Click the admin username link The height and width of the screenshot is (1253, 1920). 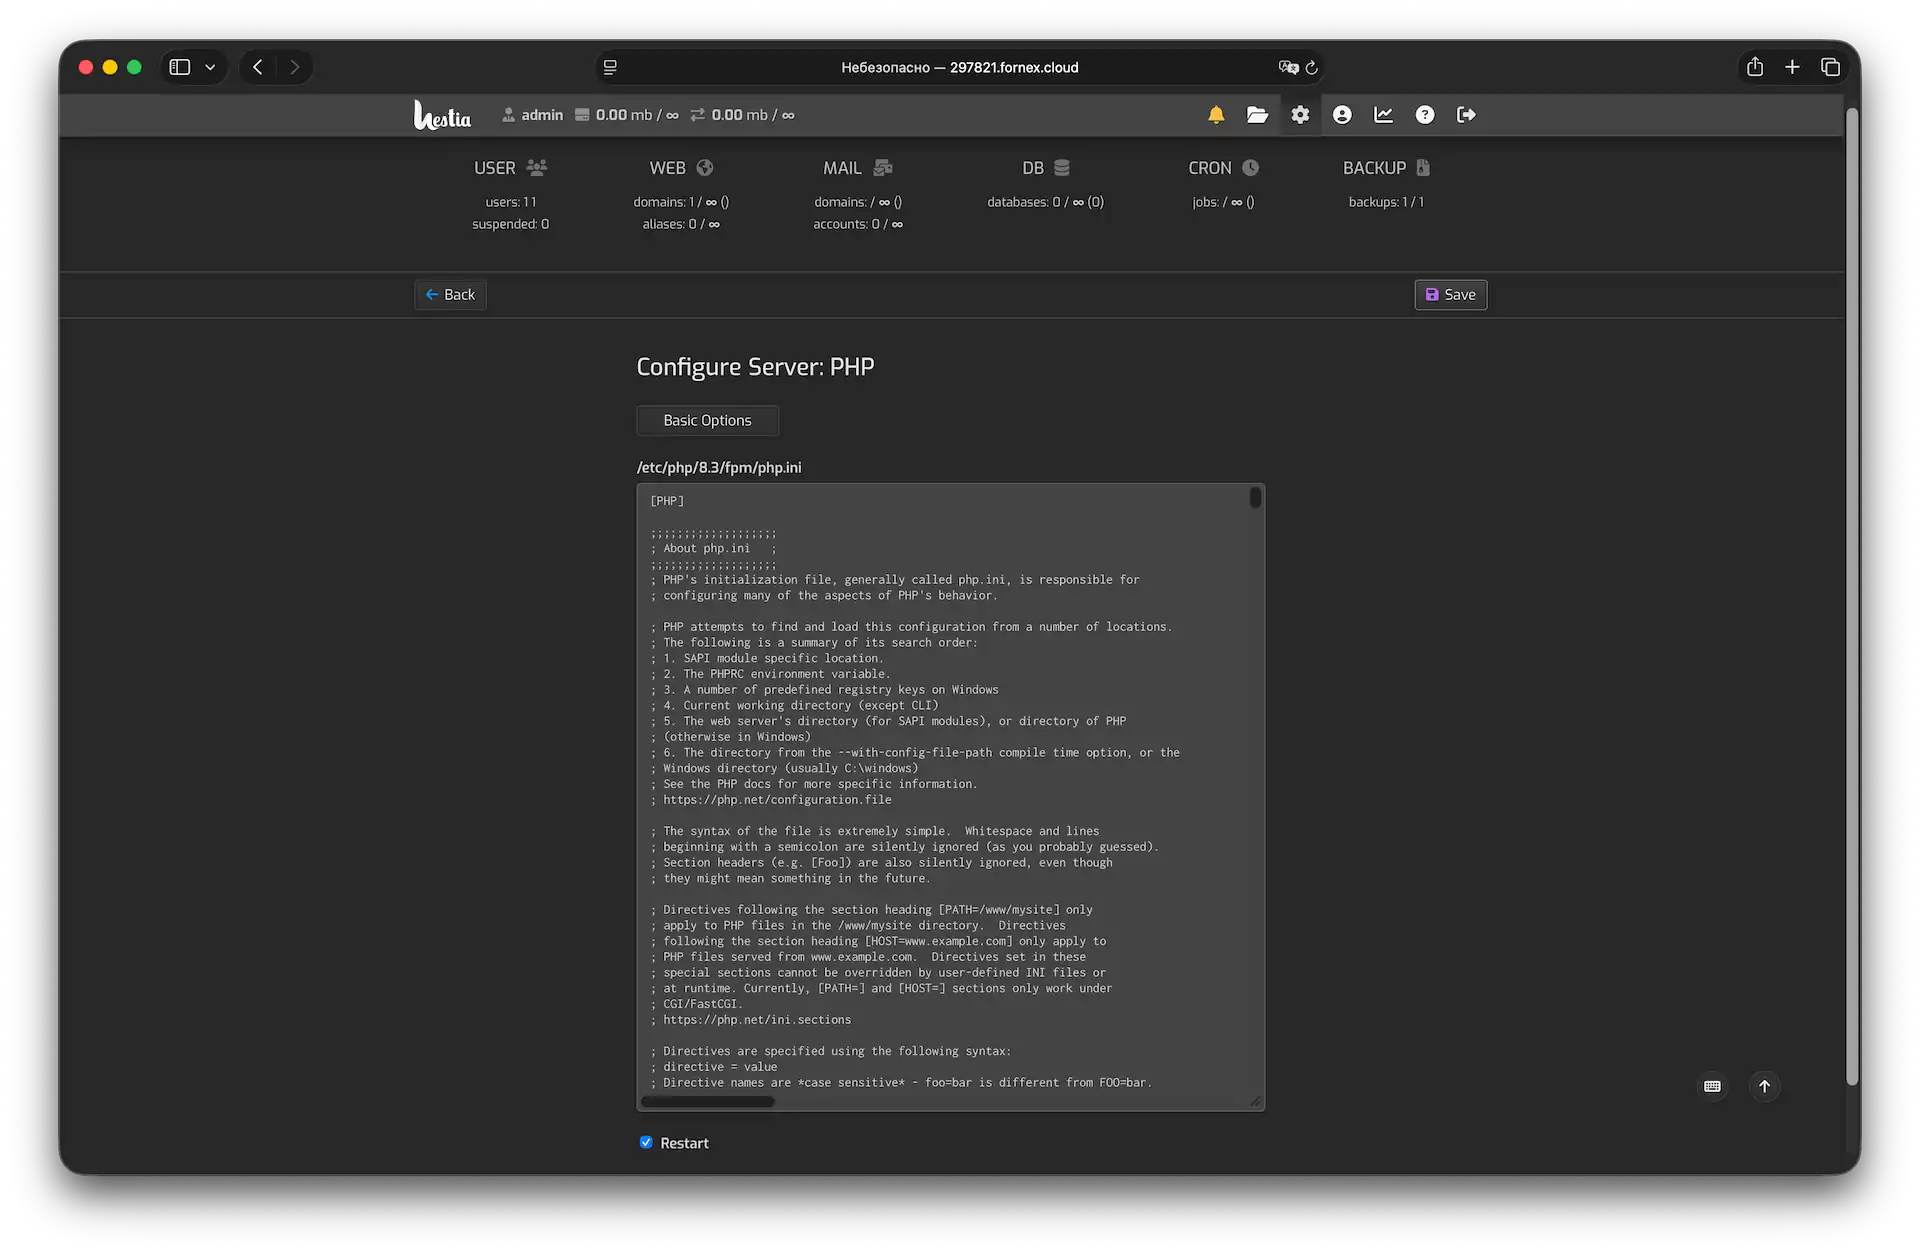[x=532, y=115]
